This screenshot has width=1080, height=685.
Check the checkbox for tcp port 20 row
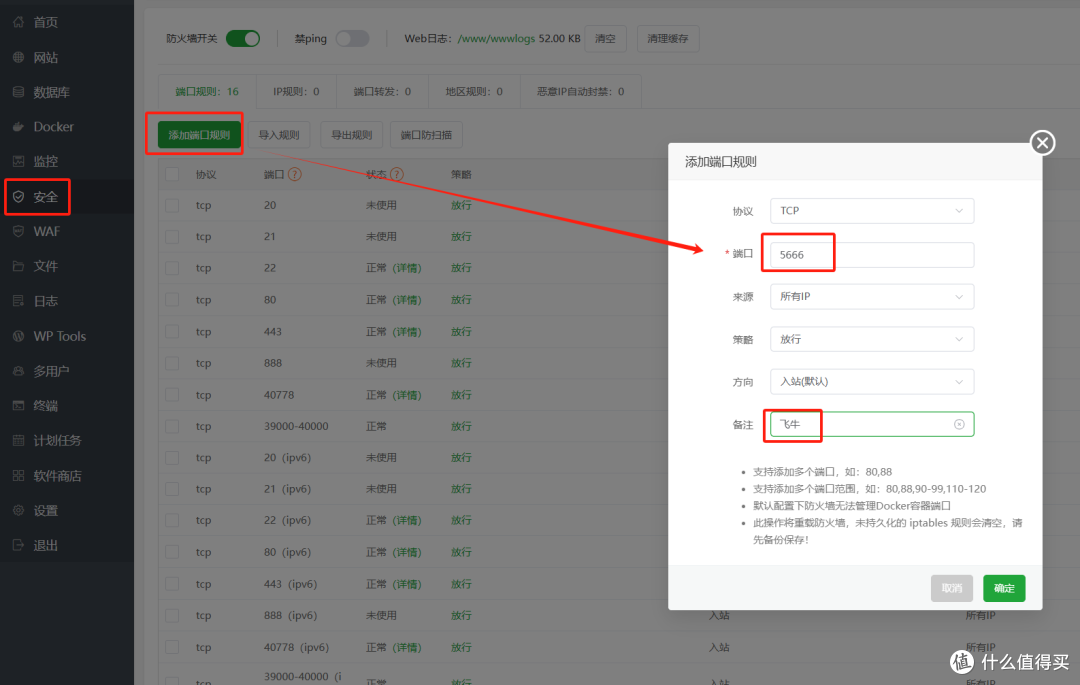tap(172, 205)
